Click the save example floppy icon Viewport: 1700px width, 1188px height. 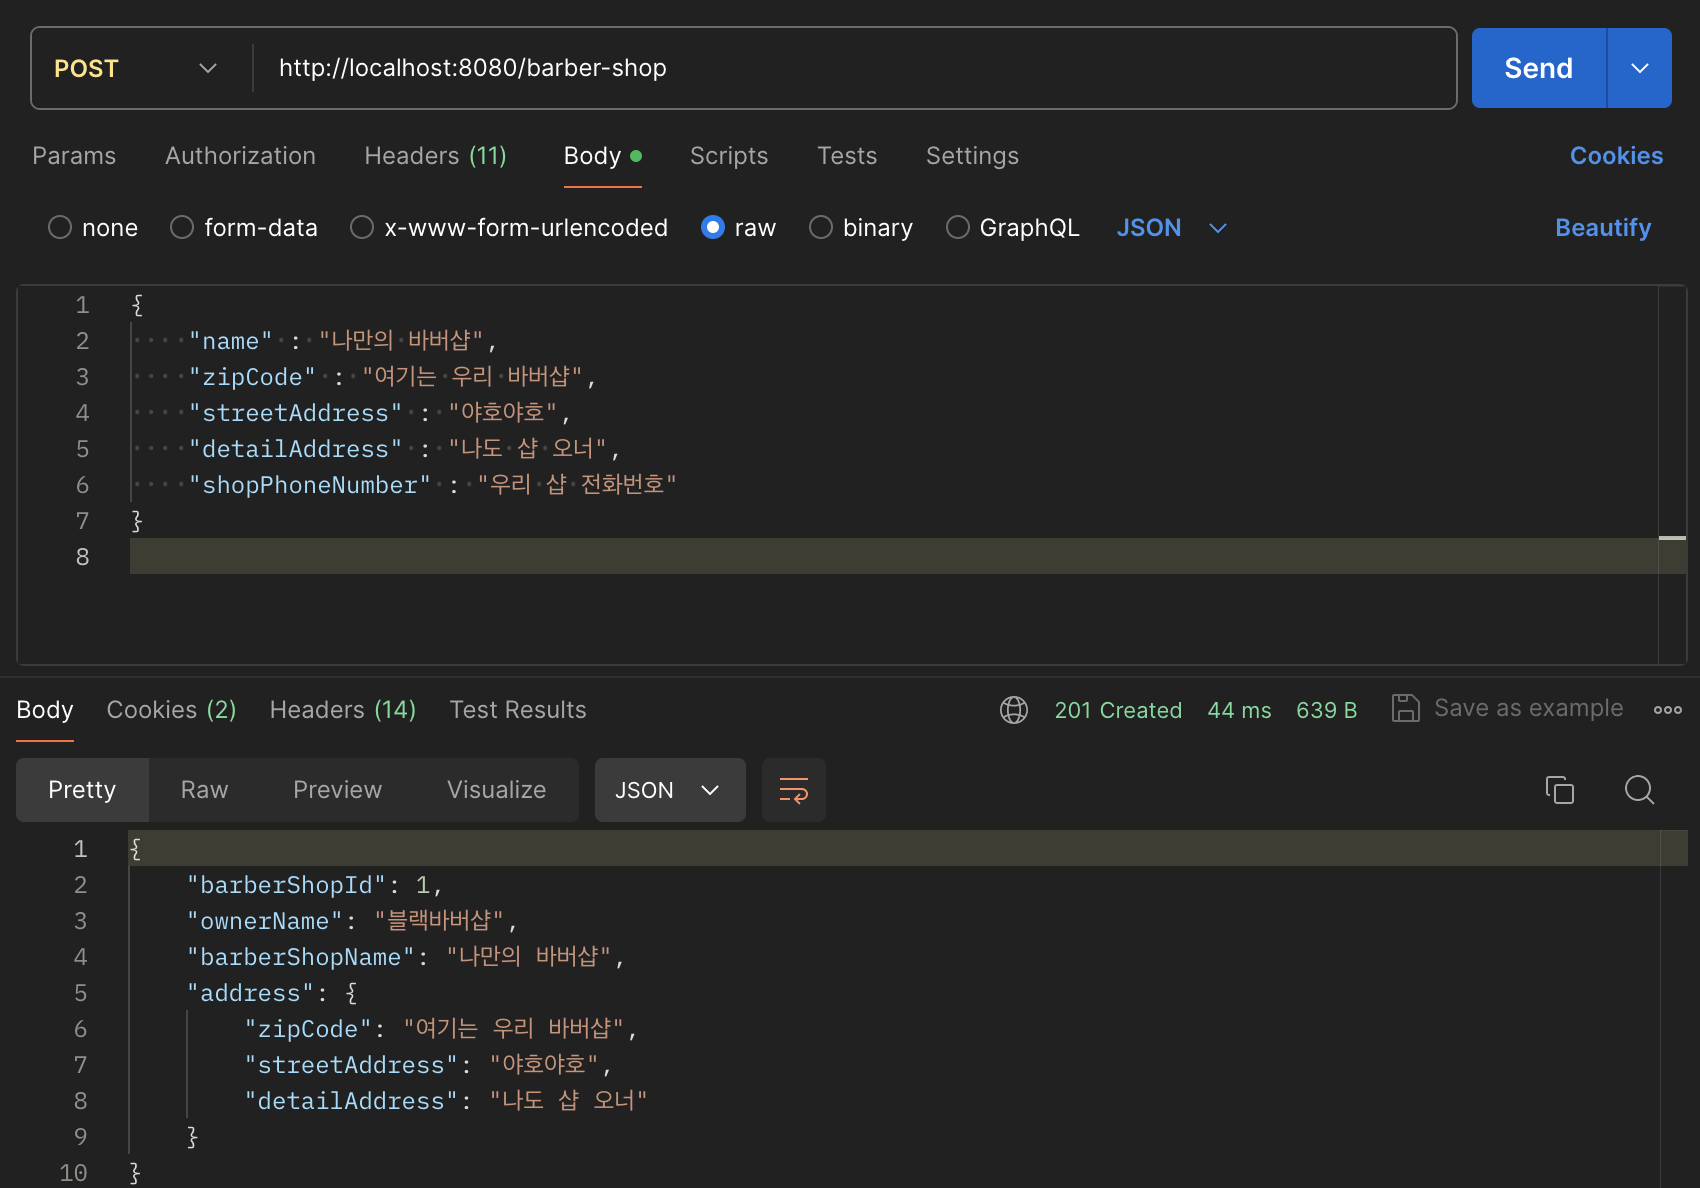click(1405, 709)
